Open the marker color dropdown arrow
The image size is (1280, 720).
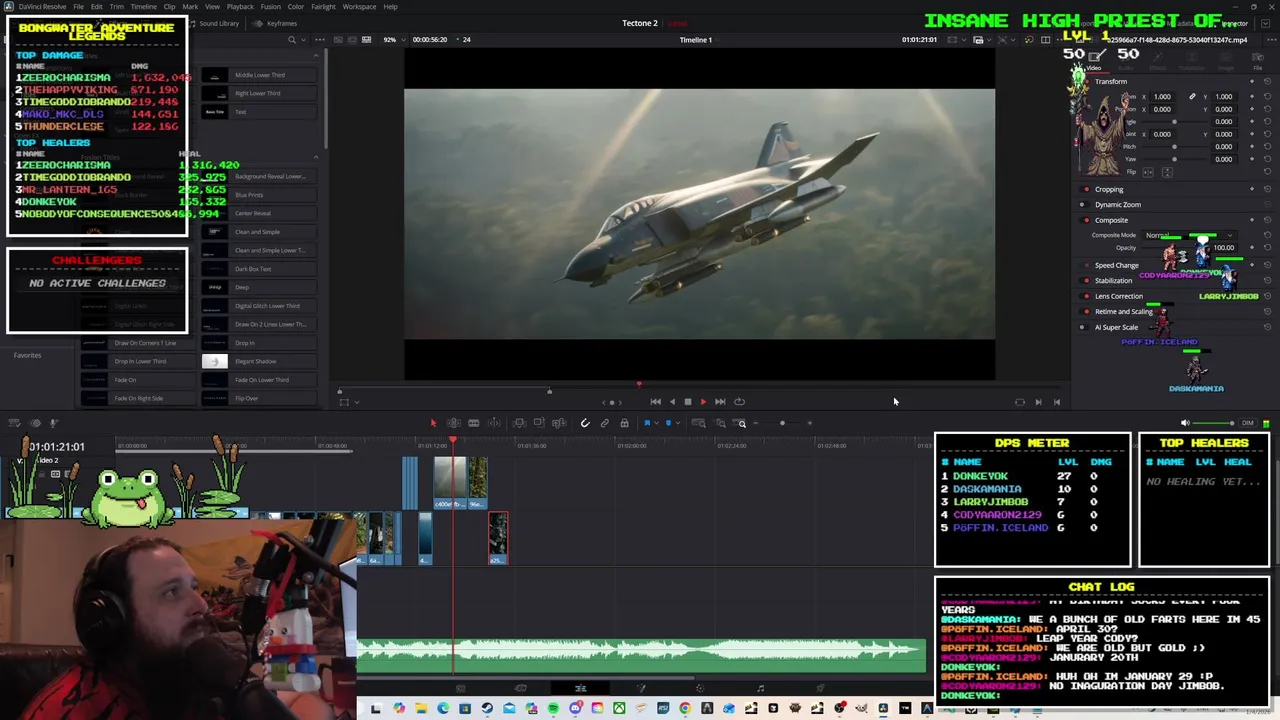tap(678, 423)
